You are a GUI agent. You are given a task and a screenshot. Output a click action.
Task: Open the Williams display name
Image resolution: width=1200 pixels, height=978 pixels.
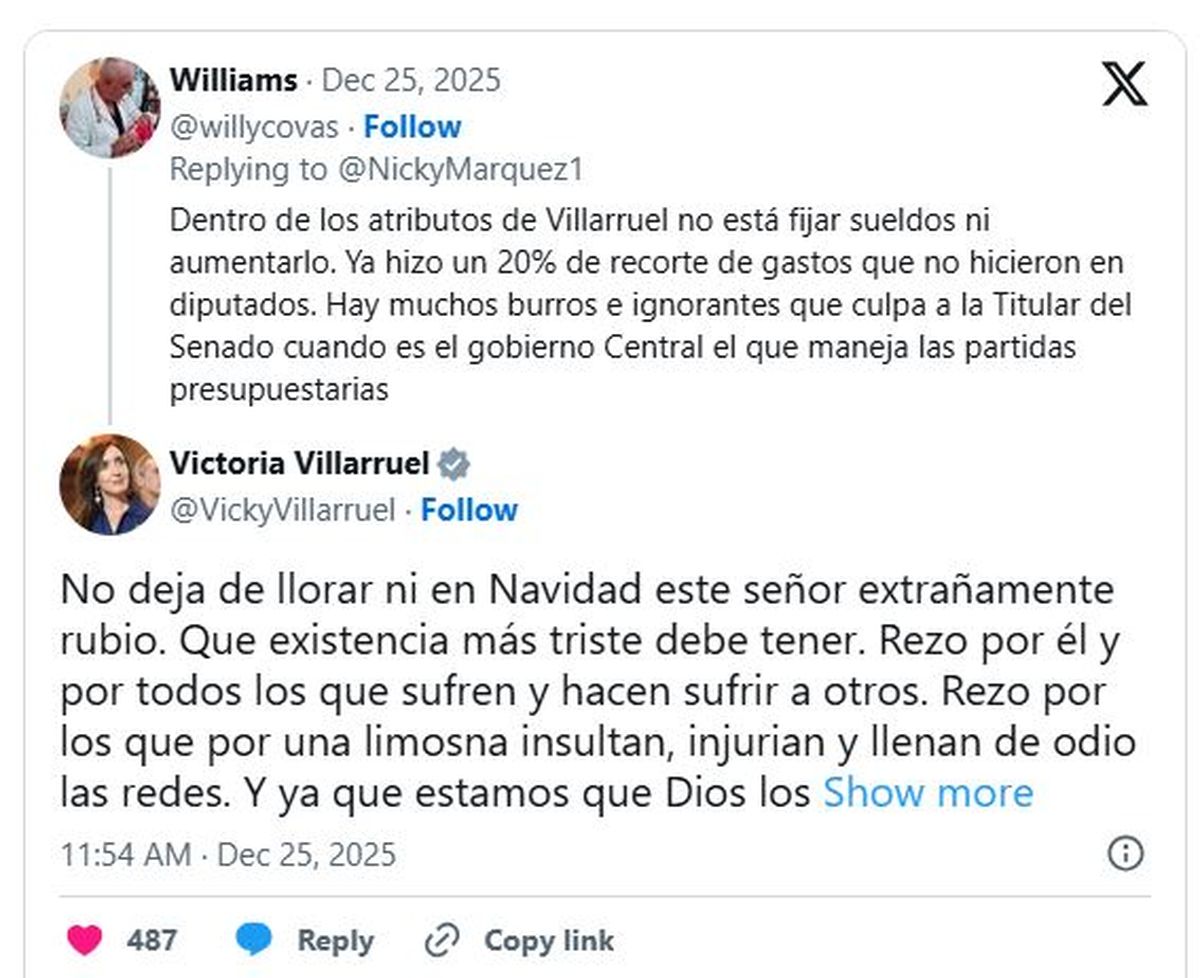(x=234, y=80)
